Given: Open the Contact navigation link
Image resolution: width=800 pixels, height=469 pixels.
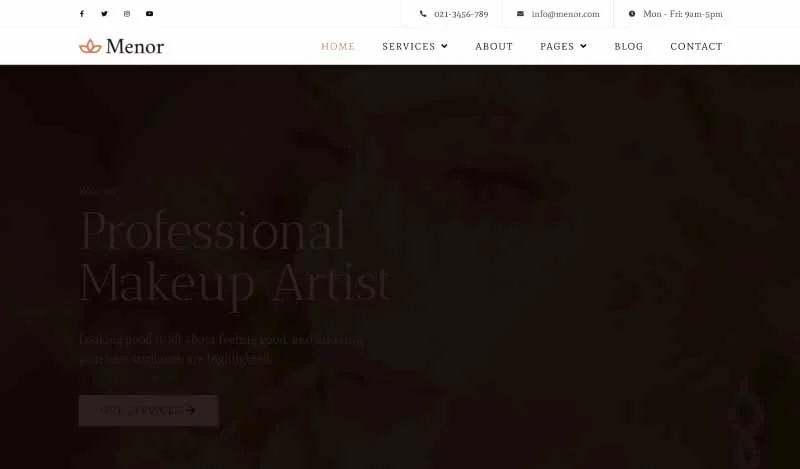Looking at the screenshot, I should pos(696,46).
